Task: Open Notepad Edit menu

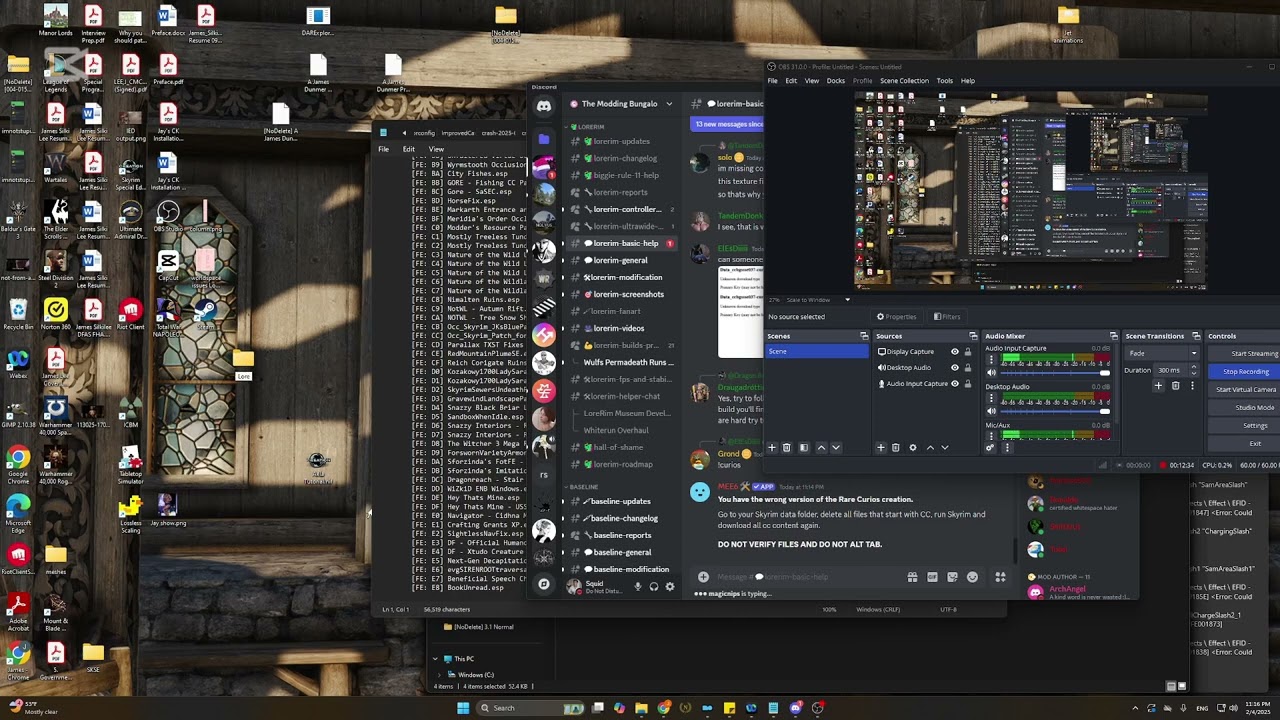Action: 409,149
